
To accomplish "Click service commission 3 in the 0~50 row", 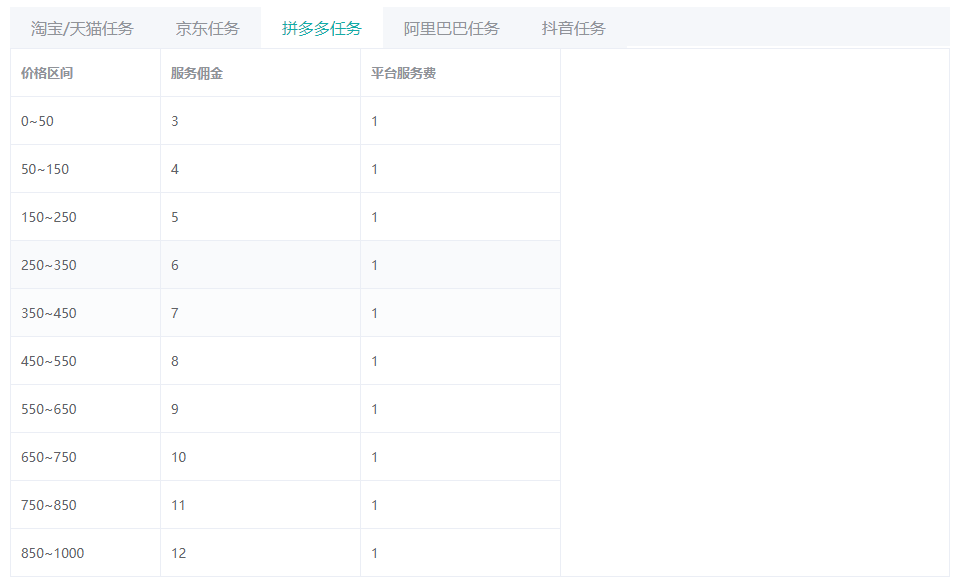I will [261, 121].
